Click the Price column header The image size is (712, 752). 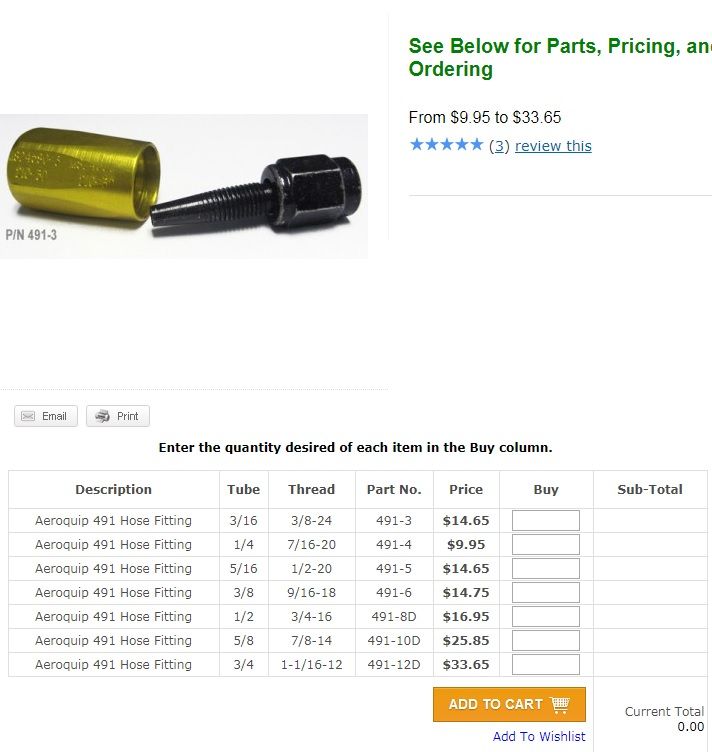point(466,490)
